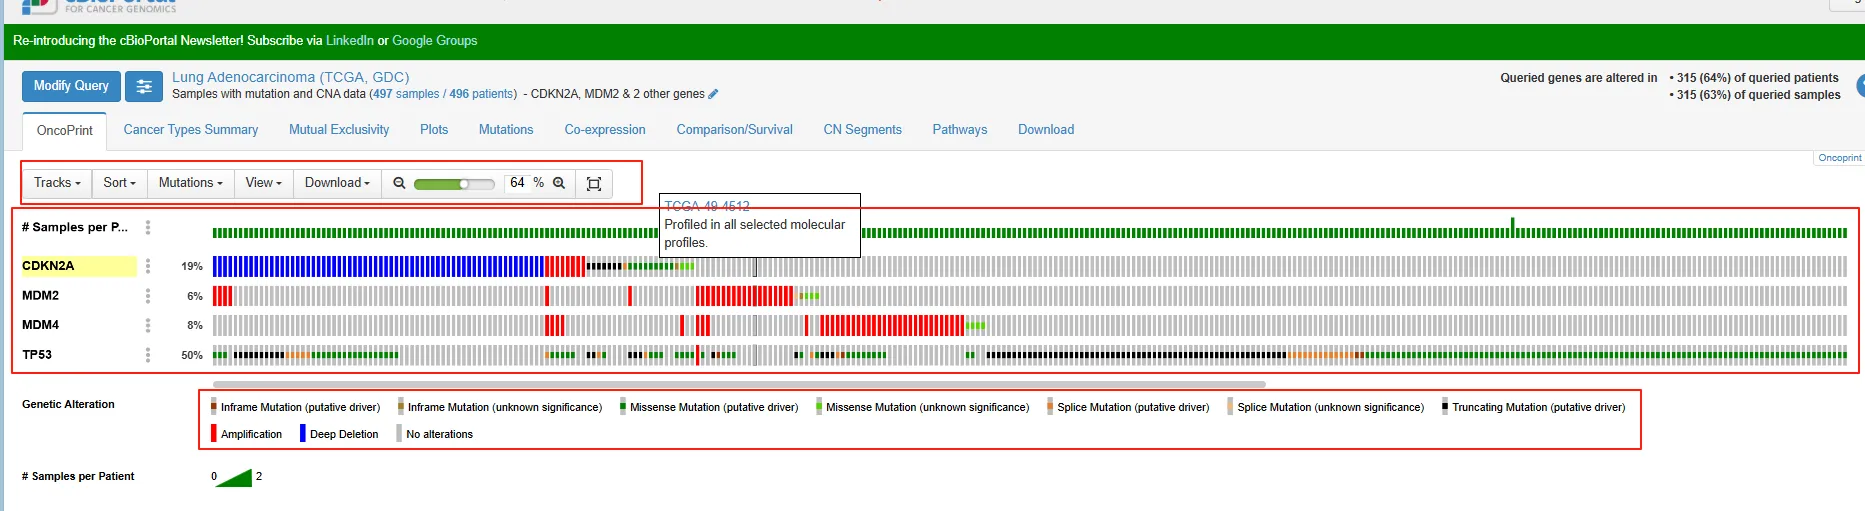Expand the Mutations dropdown
1865x511 pixels.
coord(190,183)
